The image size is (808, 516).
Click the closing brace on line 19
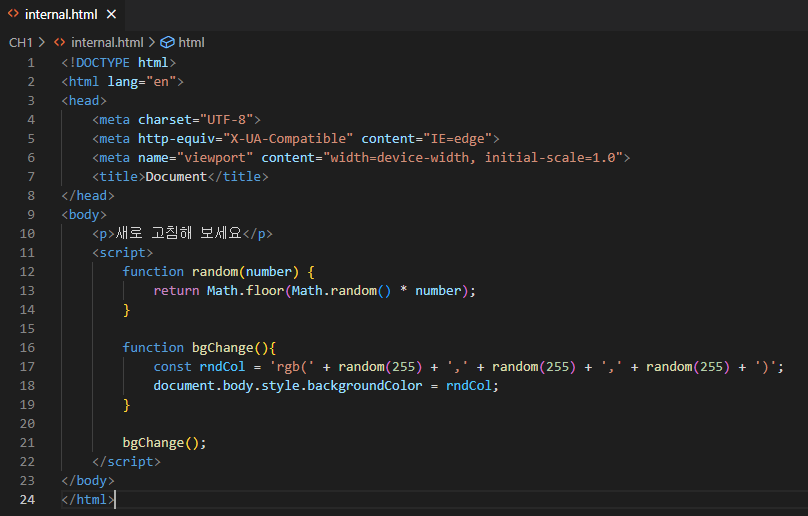pos(126,405)
